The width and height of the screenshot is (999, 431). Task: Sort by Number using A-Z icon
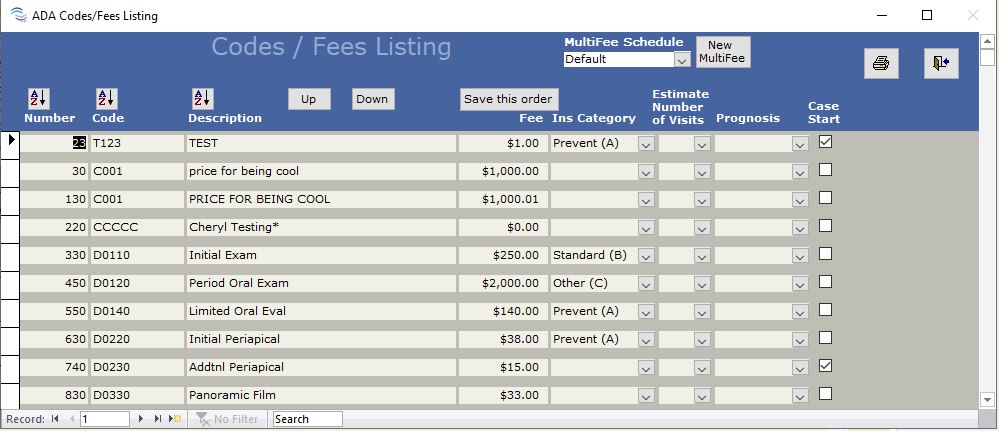pyautogui.click(x=38, y=98)
